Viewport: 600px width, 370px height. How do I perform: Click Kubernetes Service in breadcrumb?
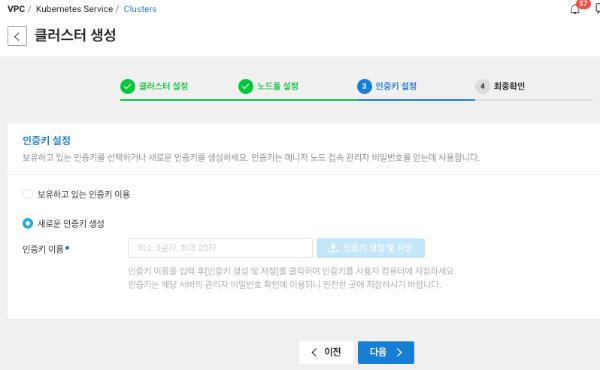74,9
